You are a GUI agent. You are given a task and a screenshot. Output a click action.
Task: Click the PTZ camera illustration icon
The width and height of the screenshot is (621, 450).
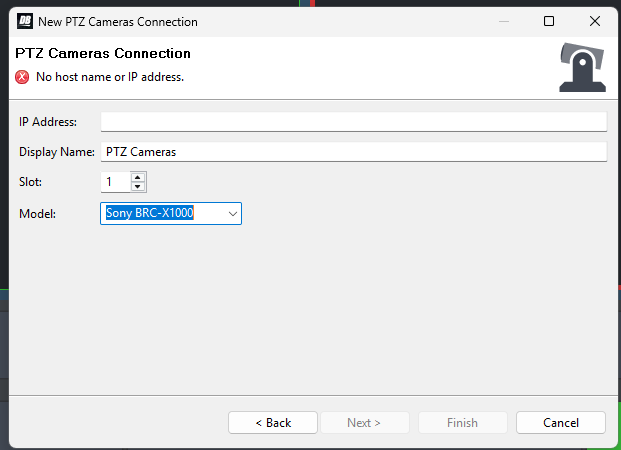pyautogui.click(x=582, y=67)
